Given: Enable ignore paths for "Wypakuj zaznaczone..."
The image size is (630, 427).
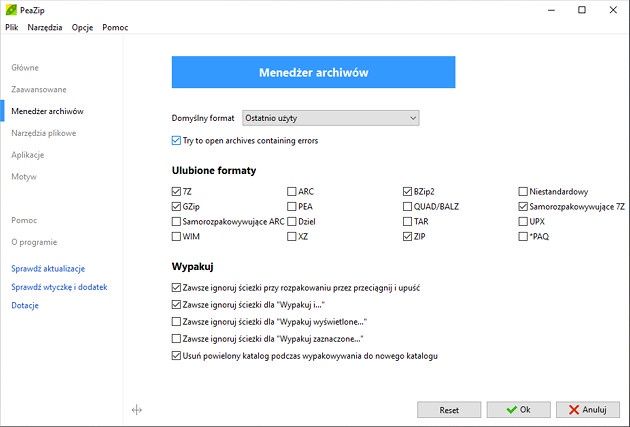Looking at the screenshot, I should 176,339.
